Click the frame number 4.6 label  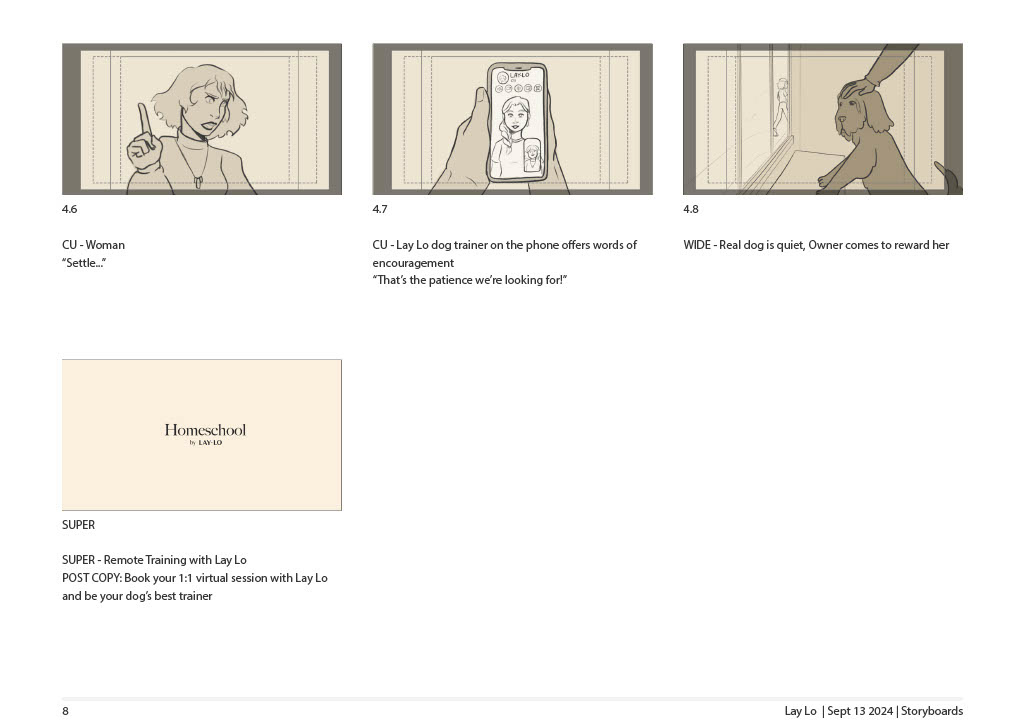click(x=69, y=209)
